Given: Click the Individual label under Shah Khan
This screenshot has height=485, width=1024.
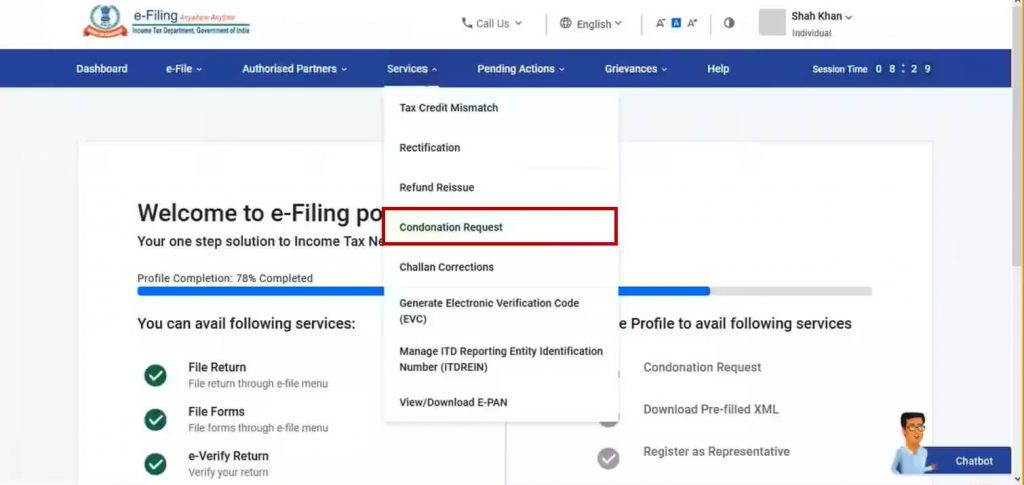Looking at the screenshot, I should 812,33.
